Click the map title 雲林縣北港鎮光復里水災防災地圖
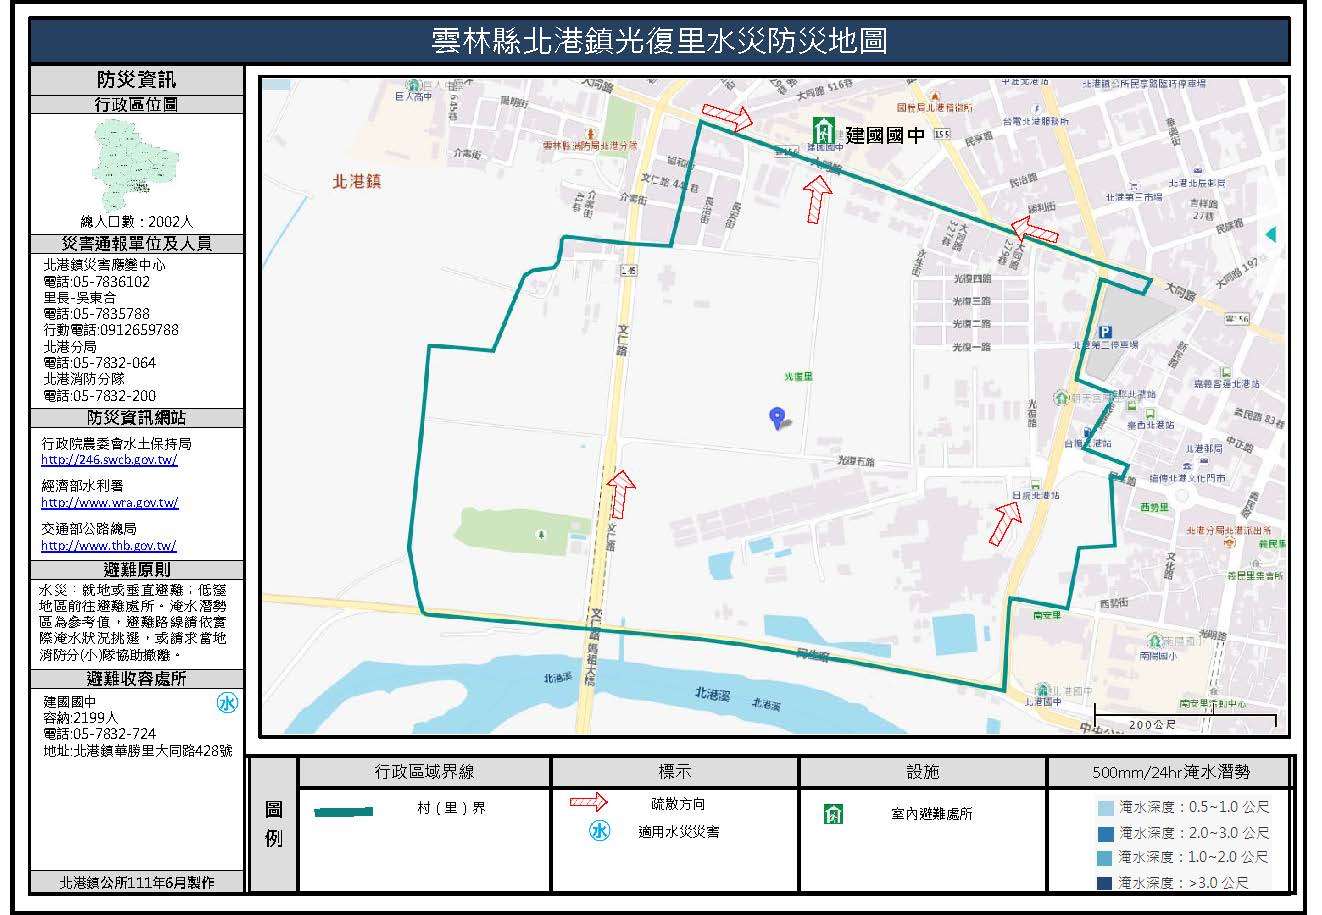1322x915 pixels. [659, 41]
